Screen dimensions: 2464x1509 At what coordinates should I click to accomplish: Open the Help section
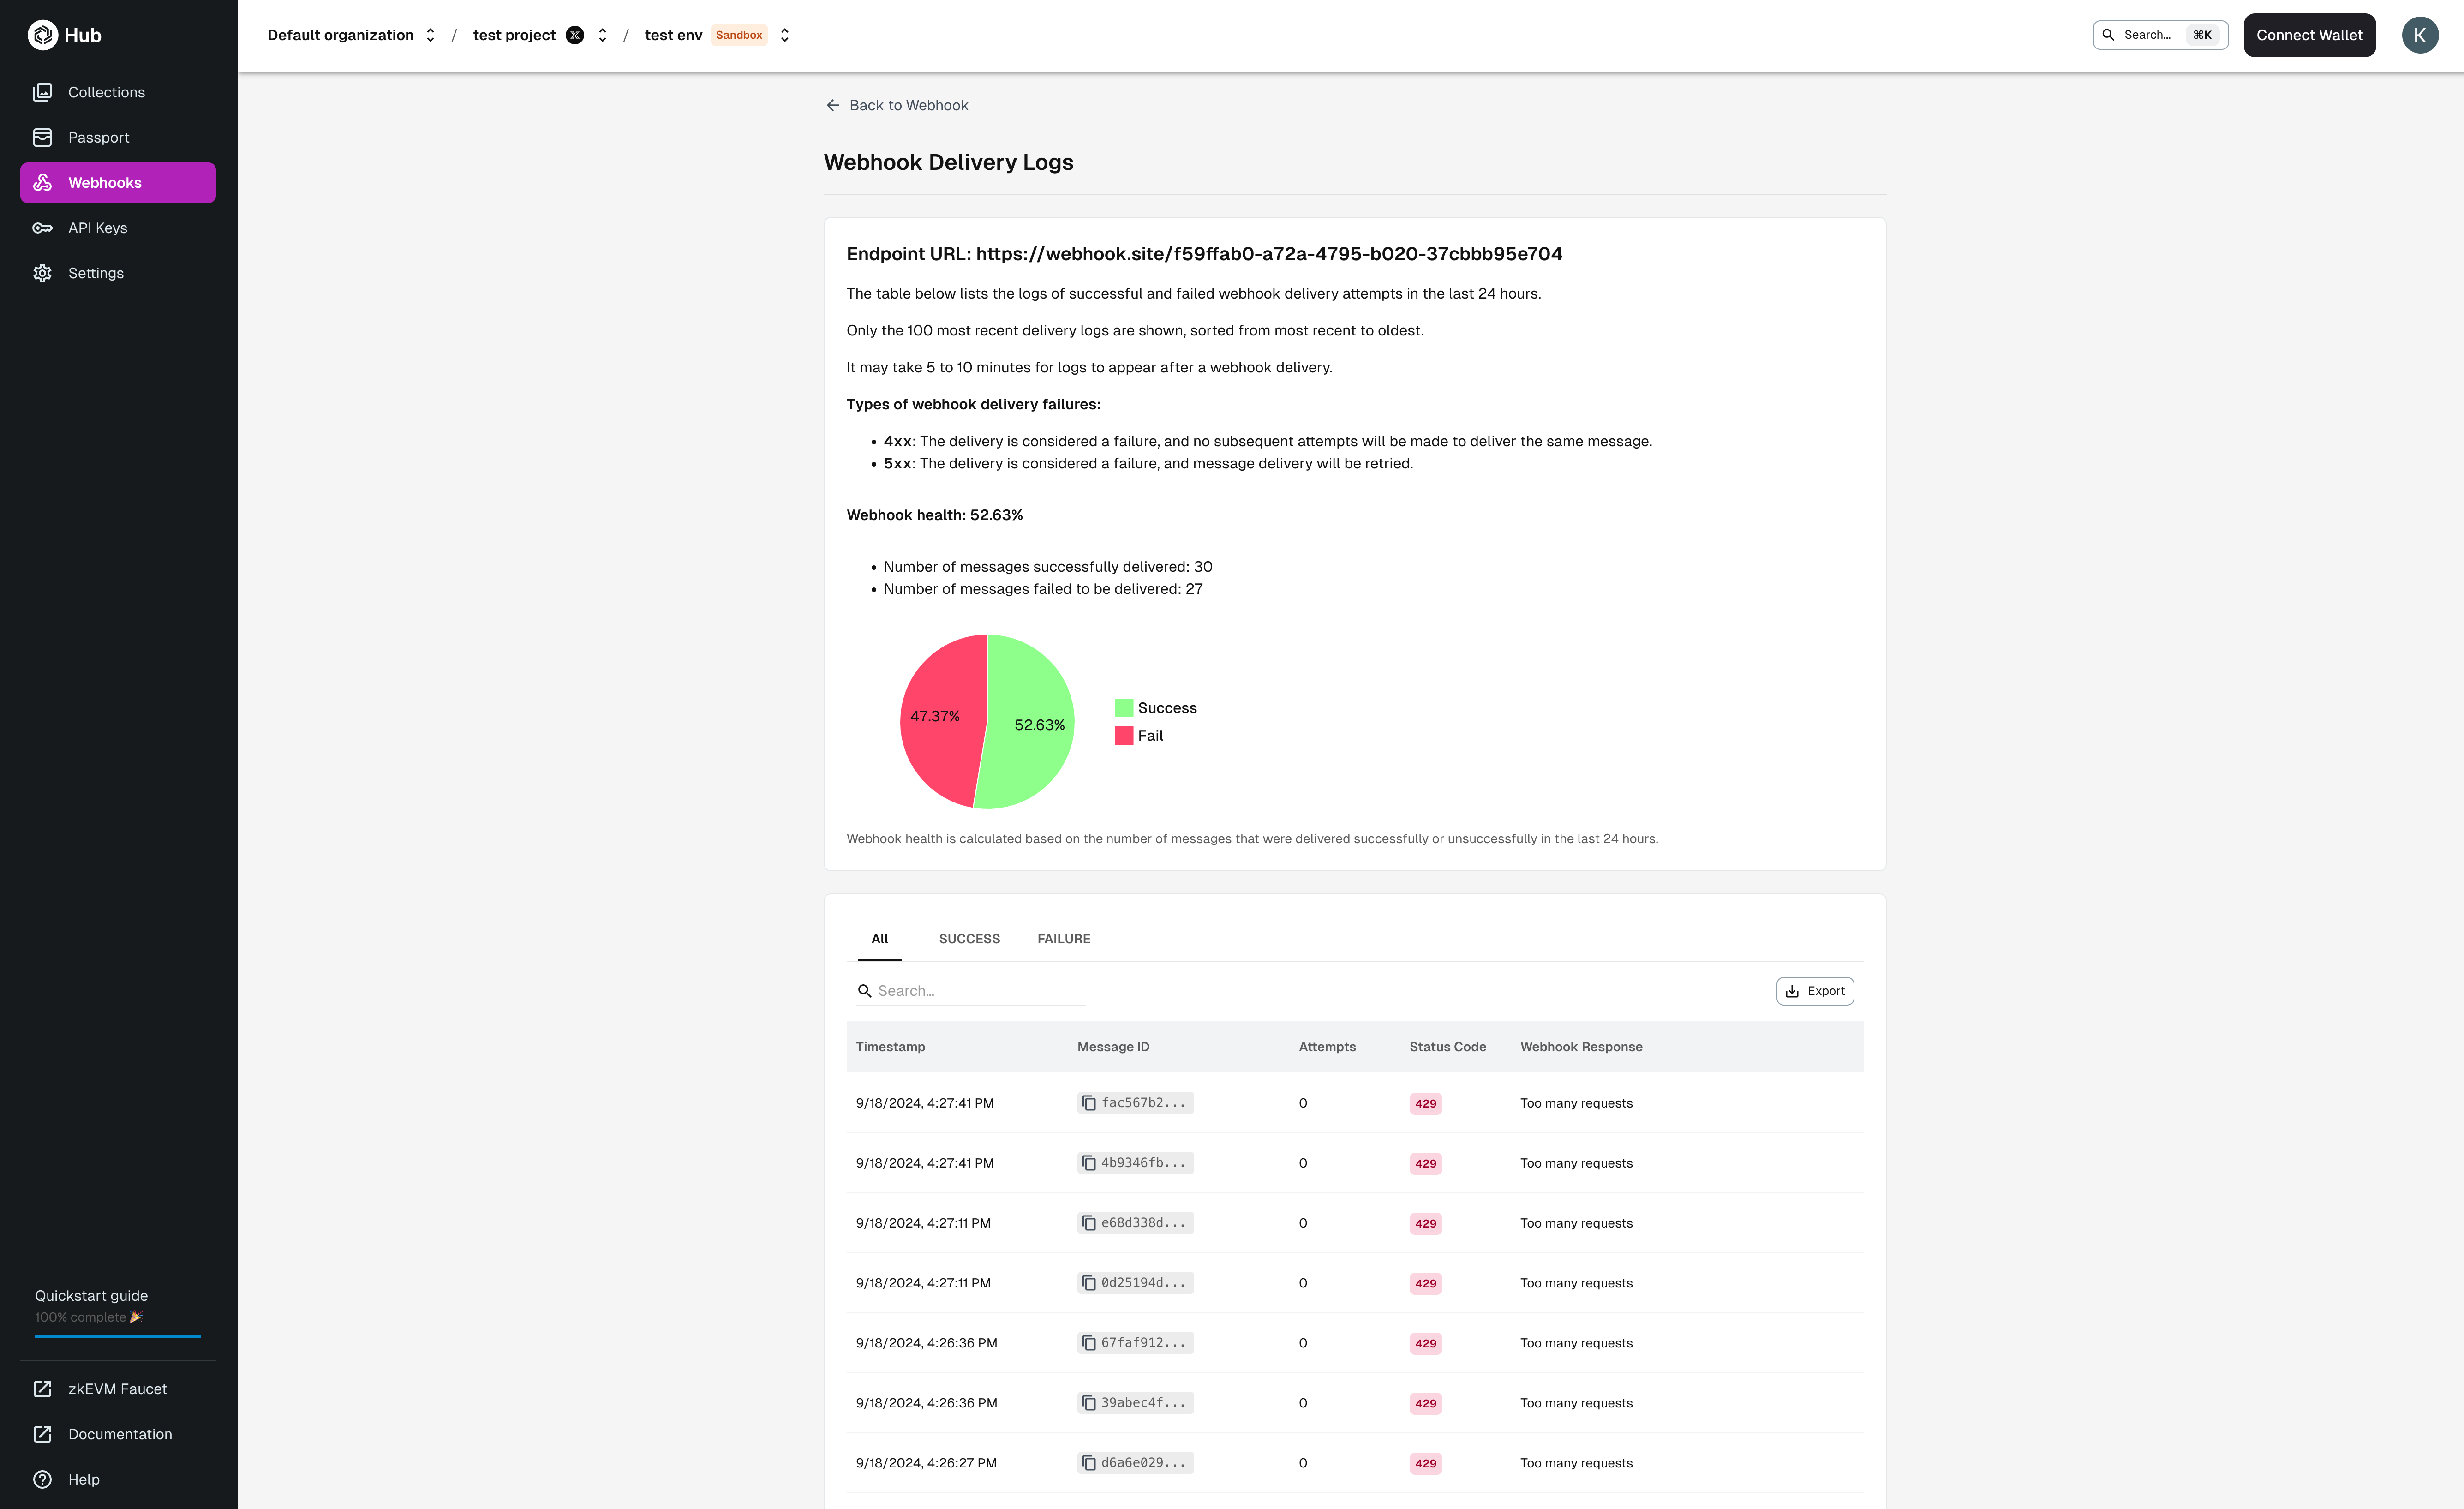[83, 1479]
